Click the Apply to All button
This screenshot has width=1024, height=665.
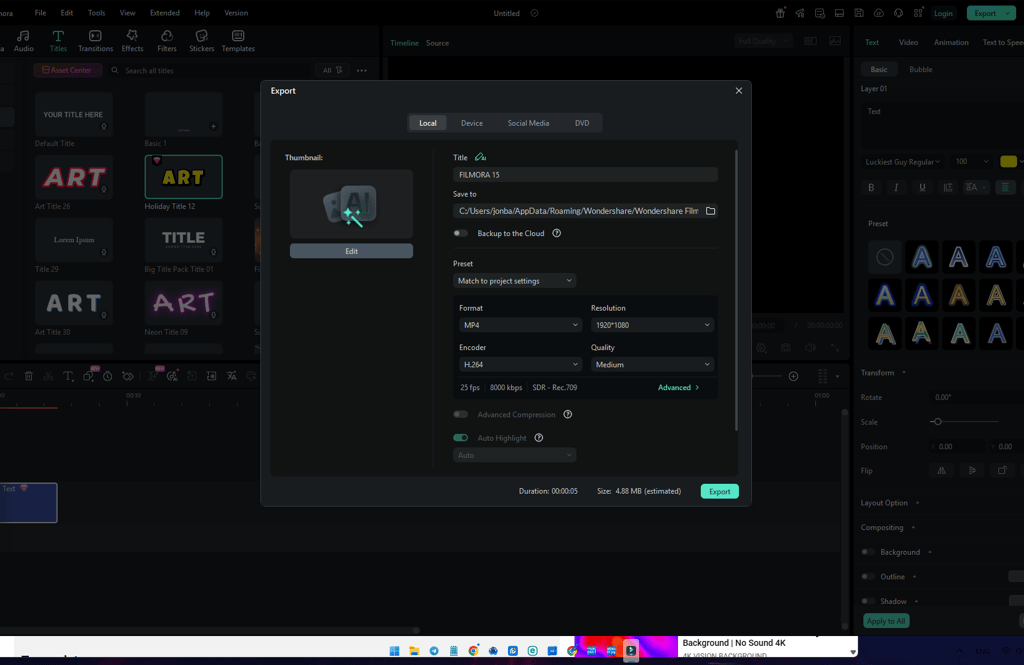coord(886,621)
